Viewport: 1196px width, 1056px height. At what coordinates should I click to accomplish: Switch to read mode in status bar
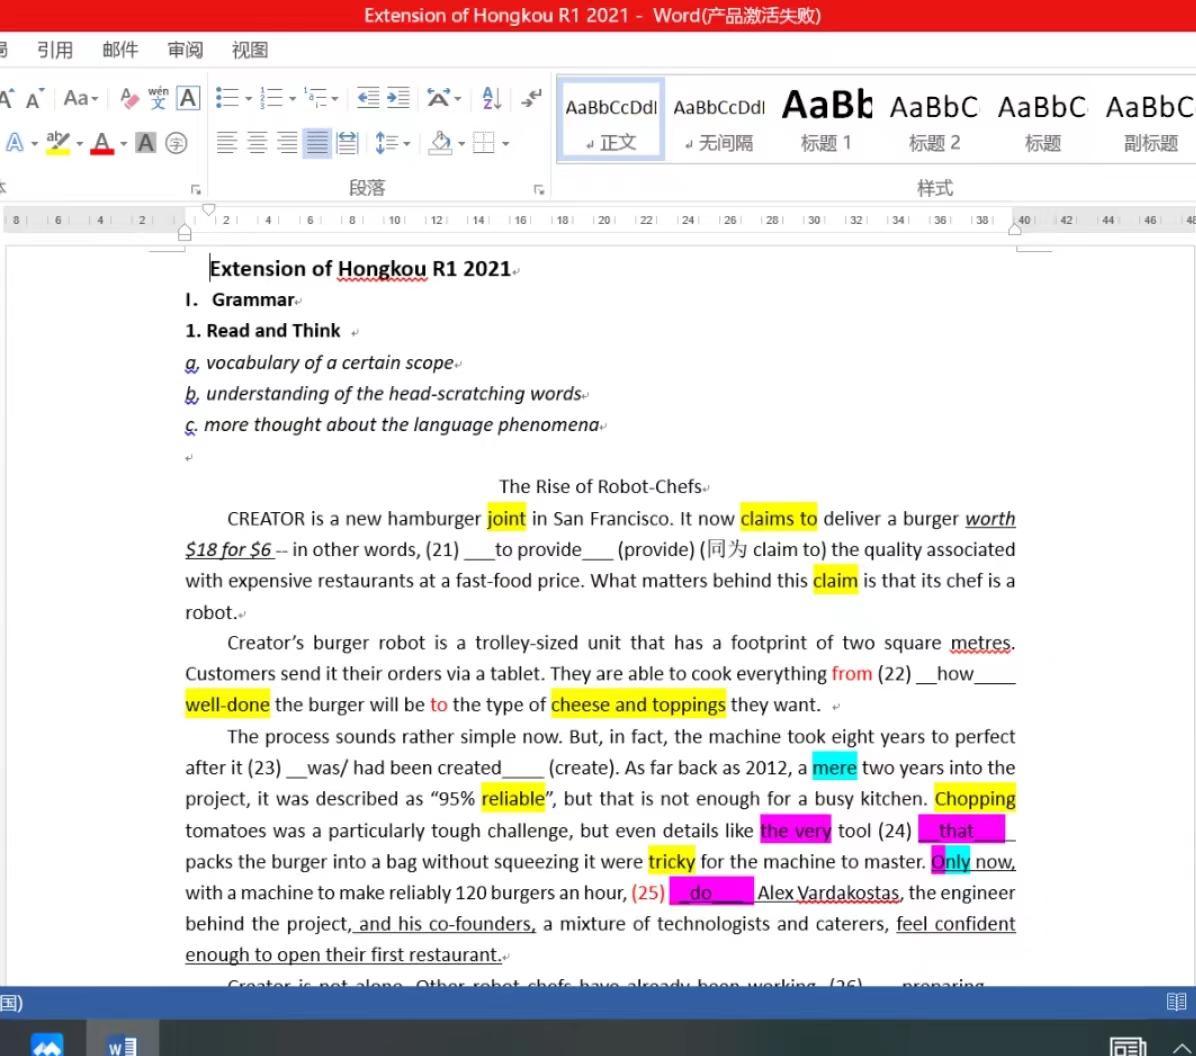[1176, 1002]
